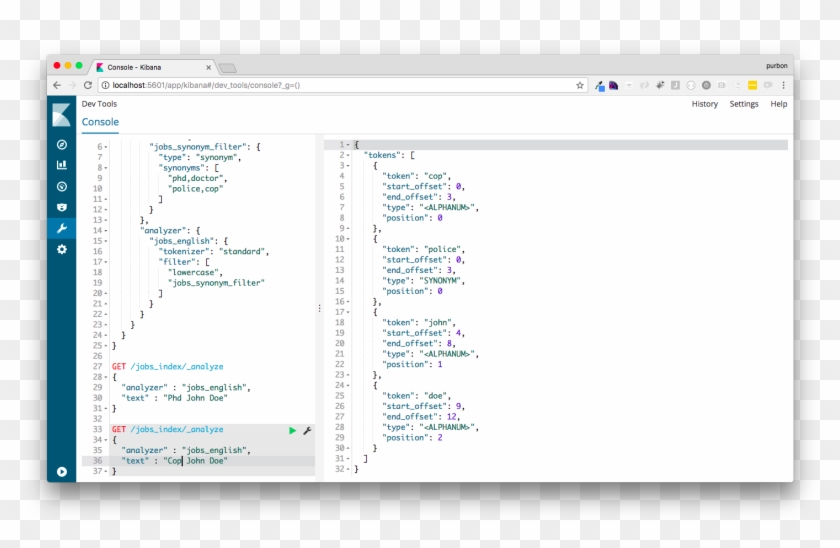Open Management via gear icon
This screenshot has width=840, height=548.
click(x=62, y=249)
